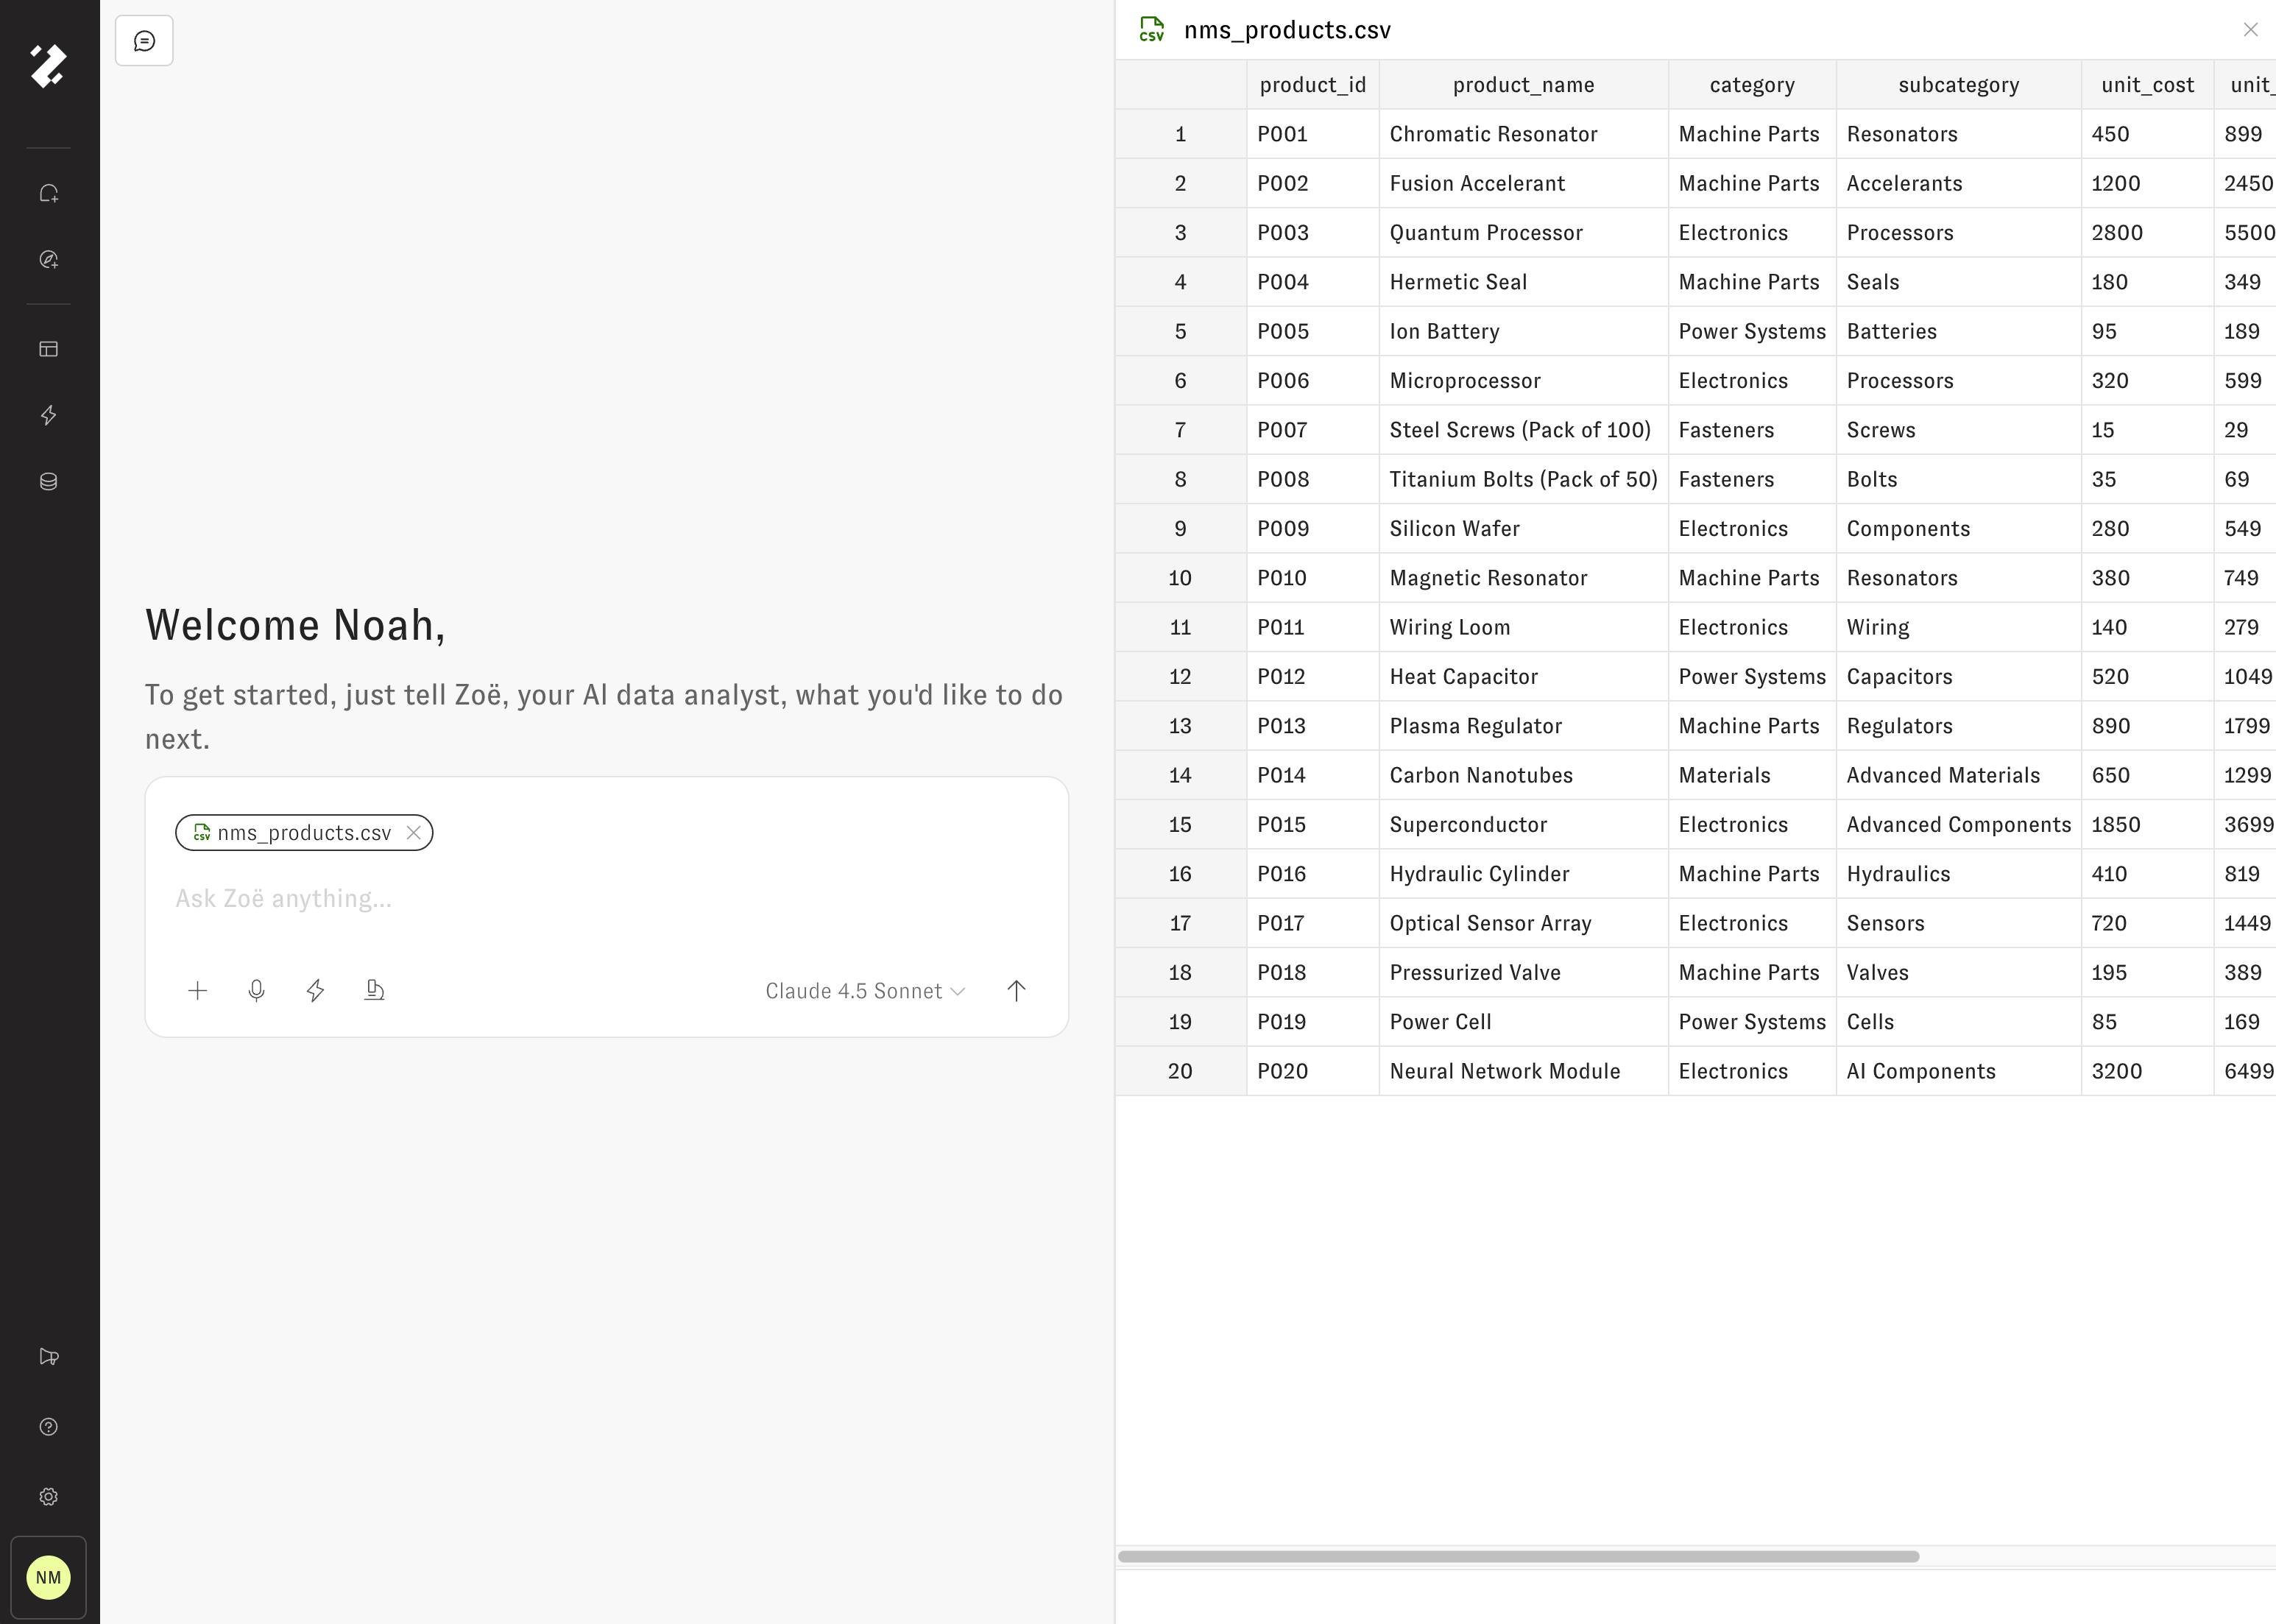Click the lightning bolt sidebar icon
This screenshot has height=1624, width=2276.
(x=48, y=415)
